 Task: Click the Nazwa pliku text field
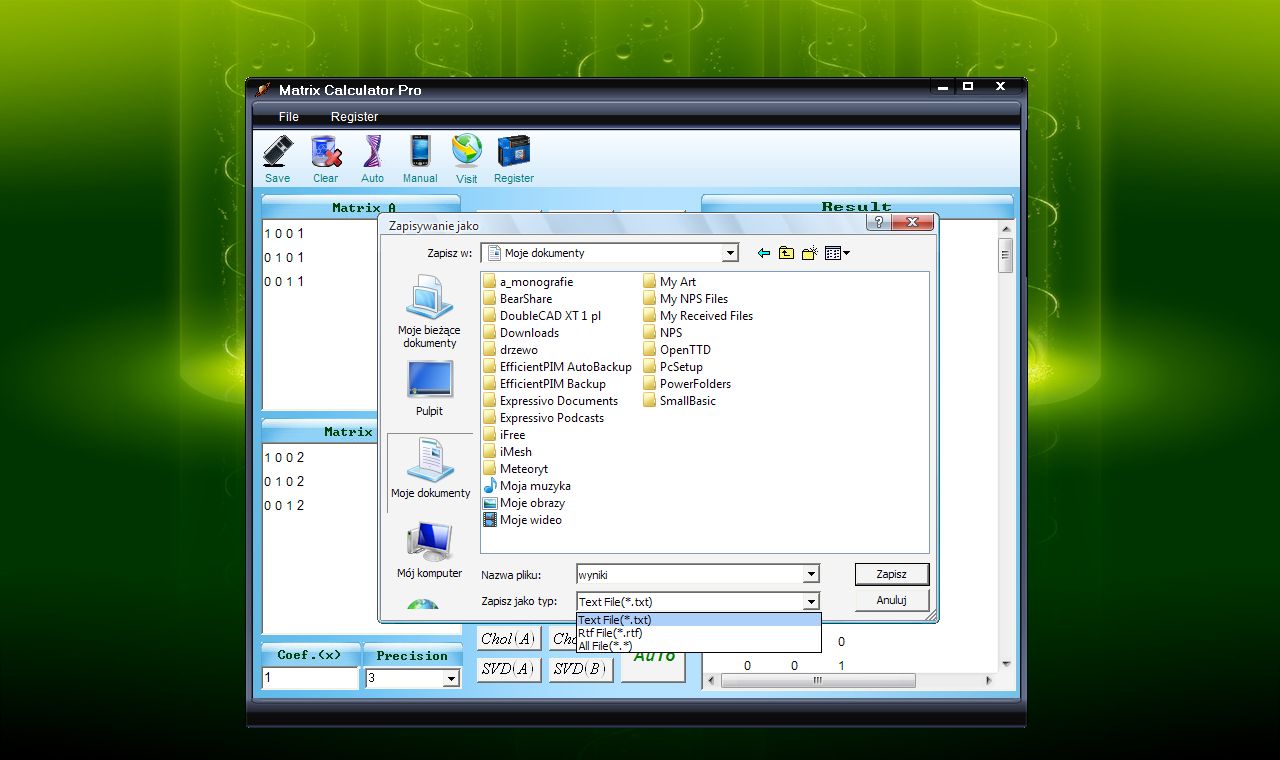click(690, 574)
